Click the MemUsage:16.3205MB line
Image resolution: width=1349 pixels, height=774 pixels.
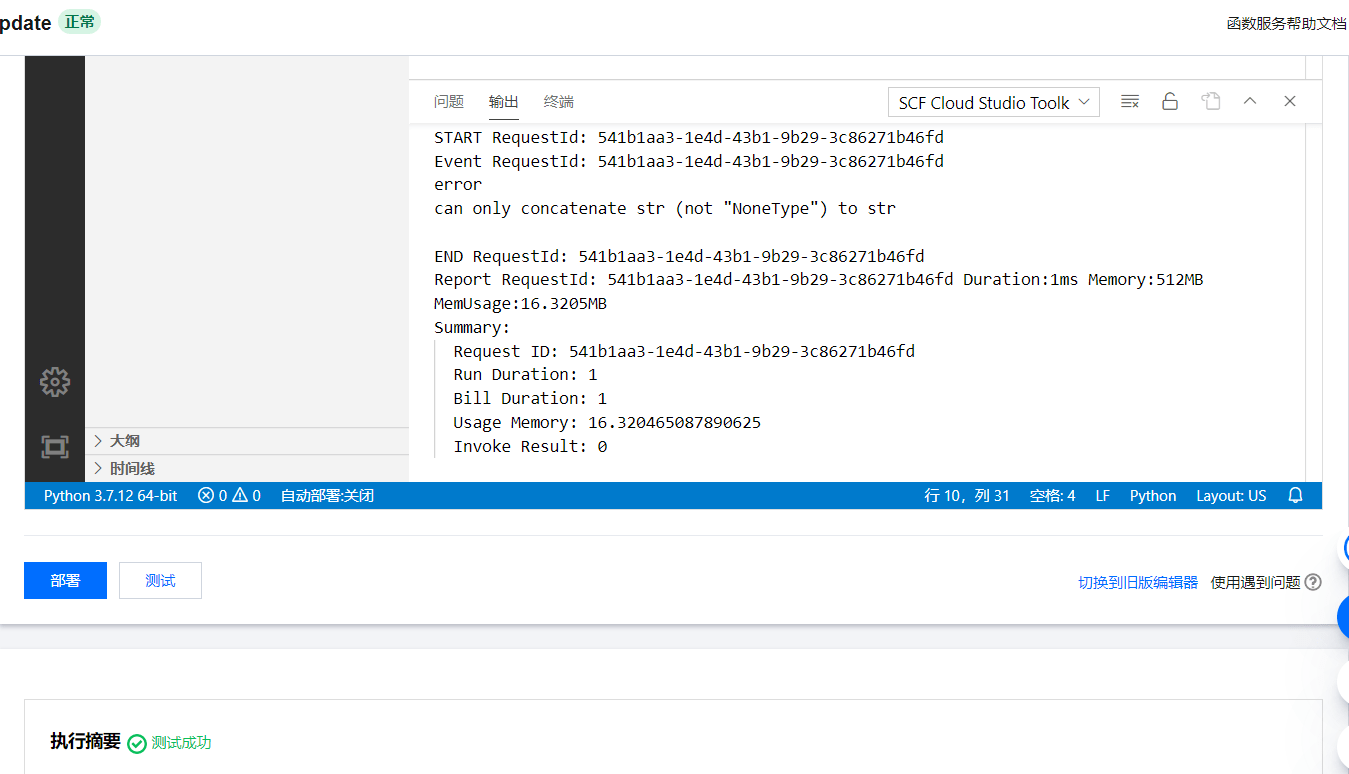click(x=520, y=303)
